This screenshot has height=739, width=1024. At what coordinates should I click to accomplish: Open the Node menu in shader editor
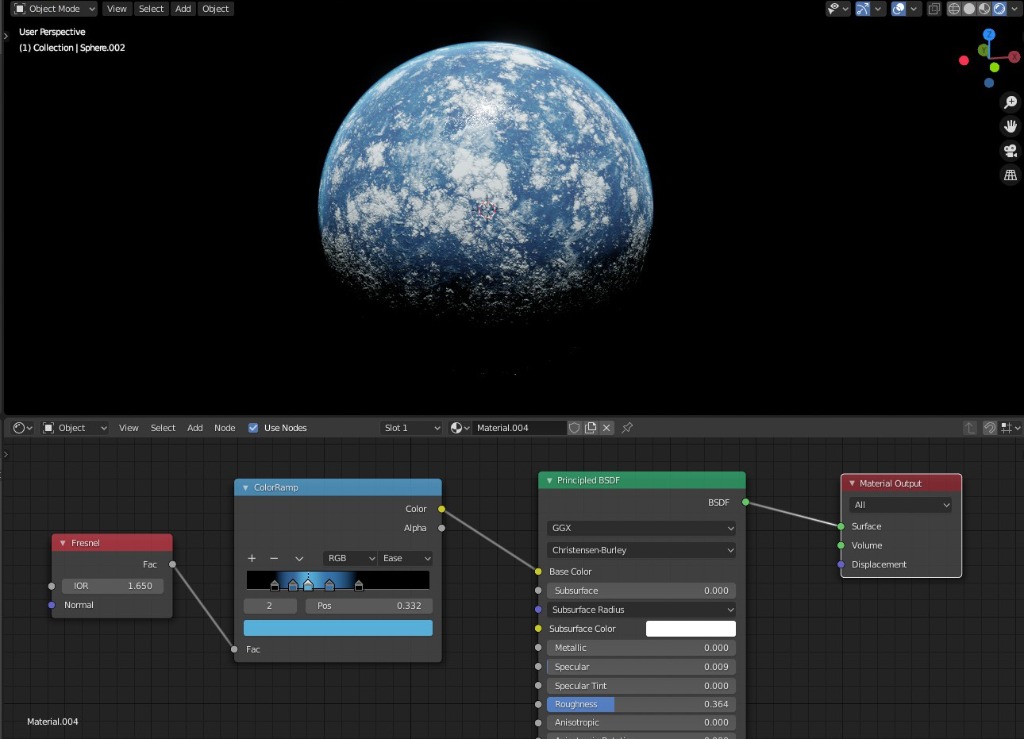click(x=225, y=428)
